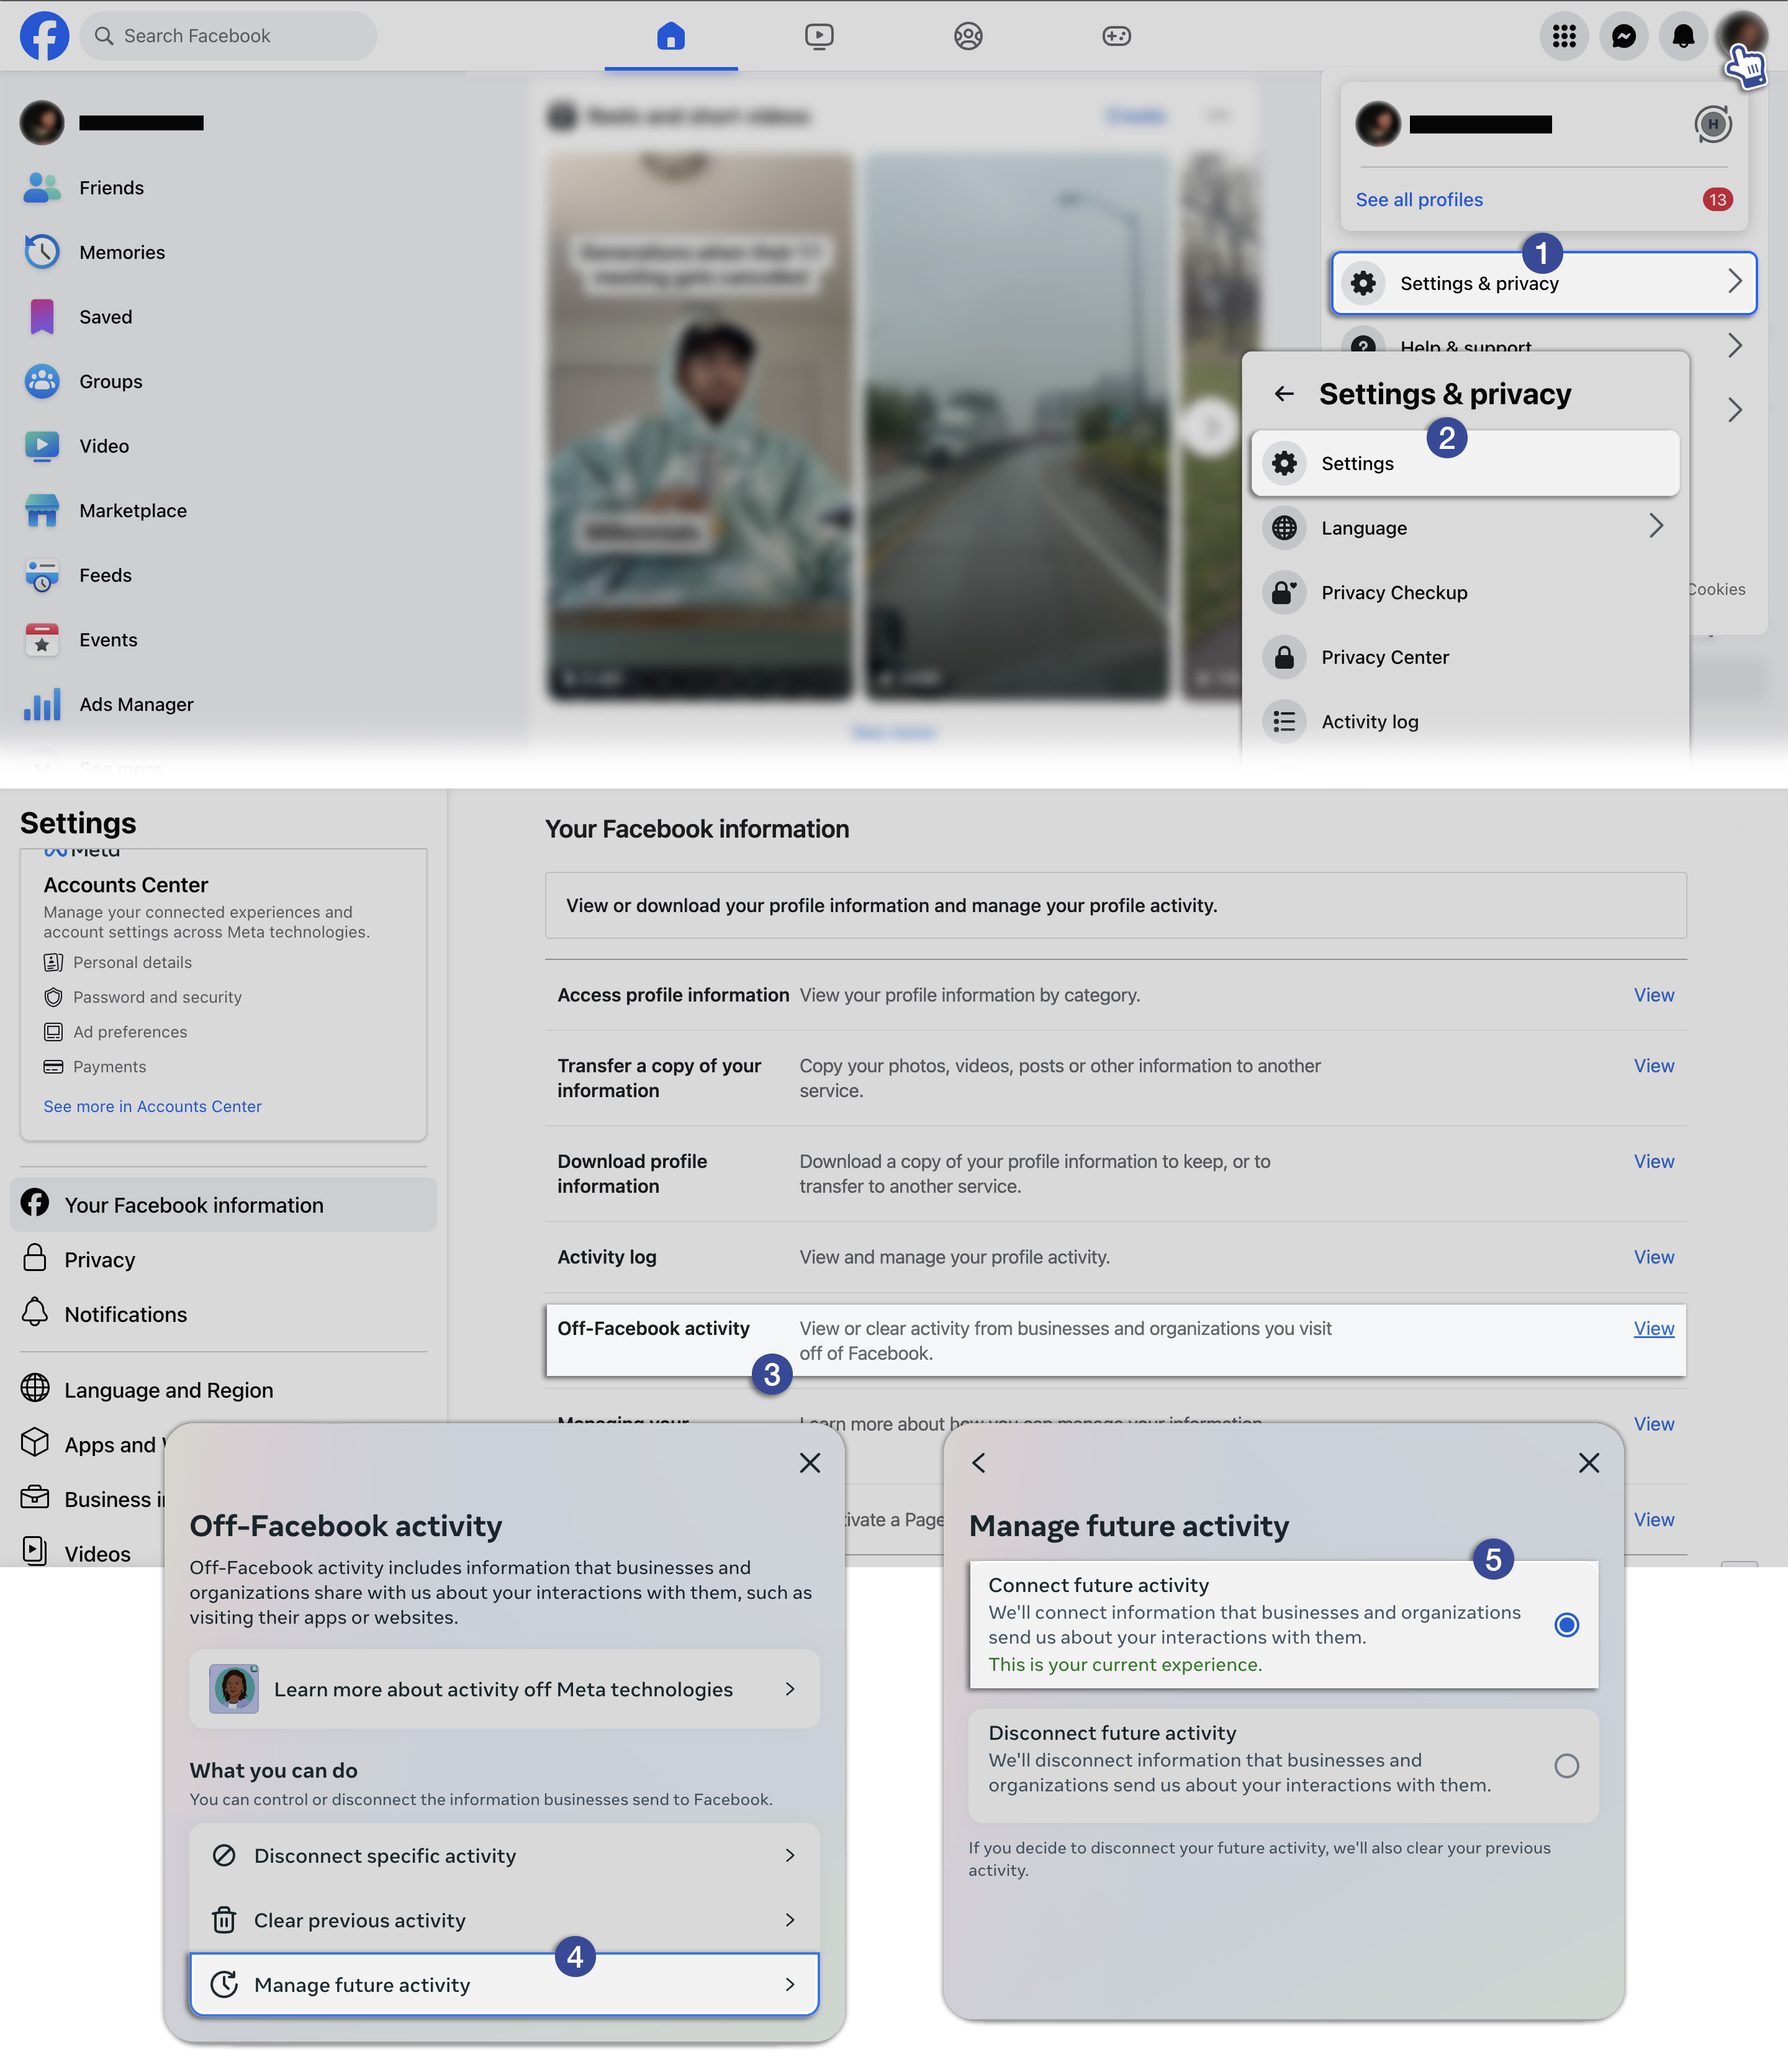This screenshot has width=1788, height=2072.
Task: Open the Home tab icon
Action: (670, 36)
